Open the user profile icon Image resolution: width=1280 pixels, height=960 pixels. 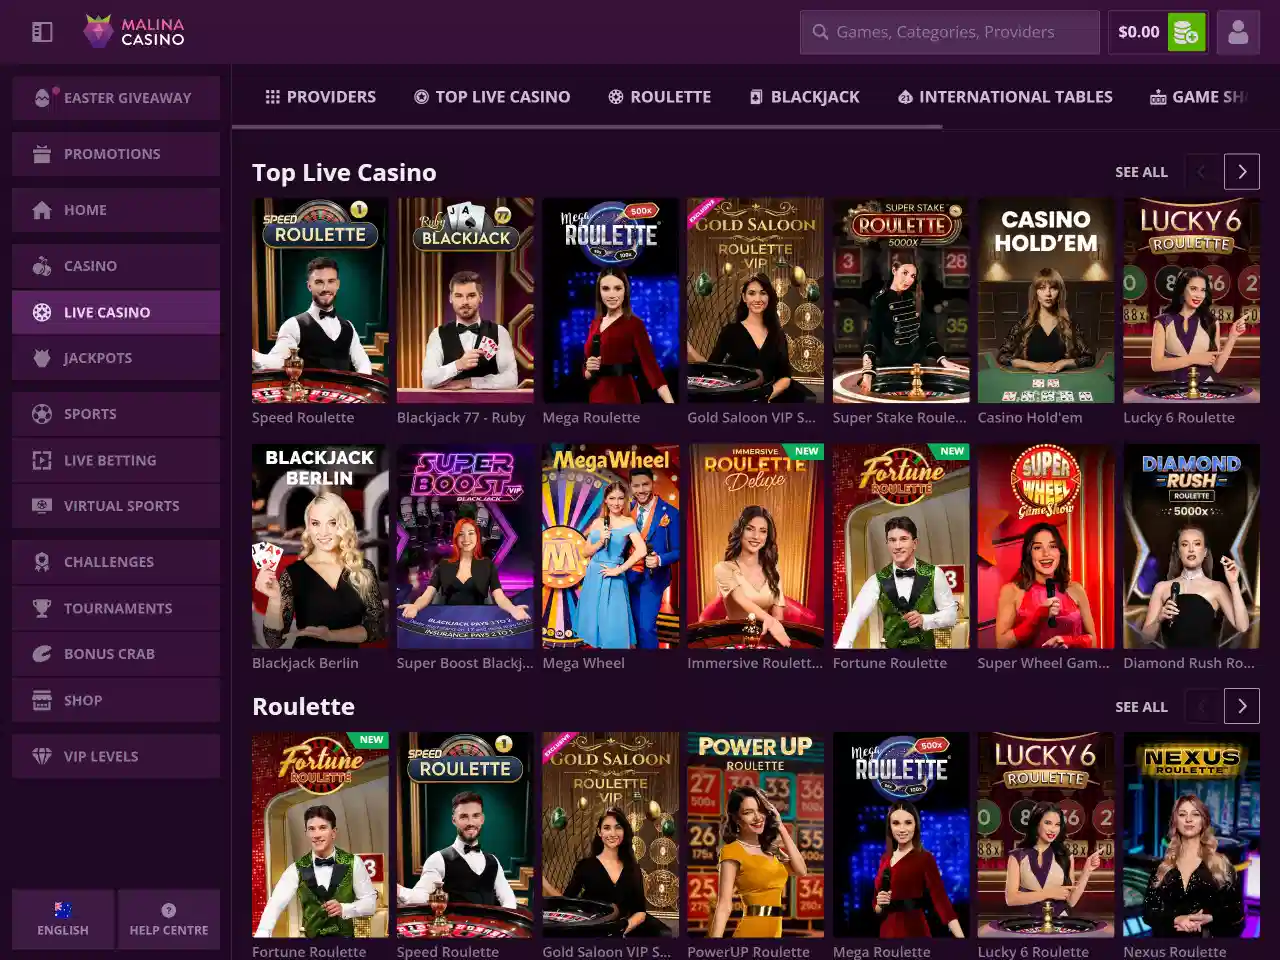[1238, 32]
